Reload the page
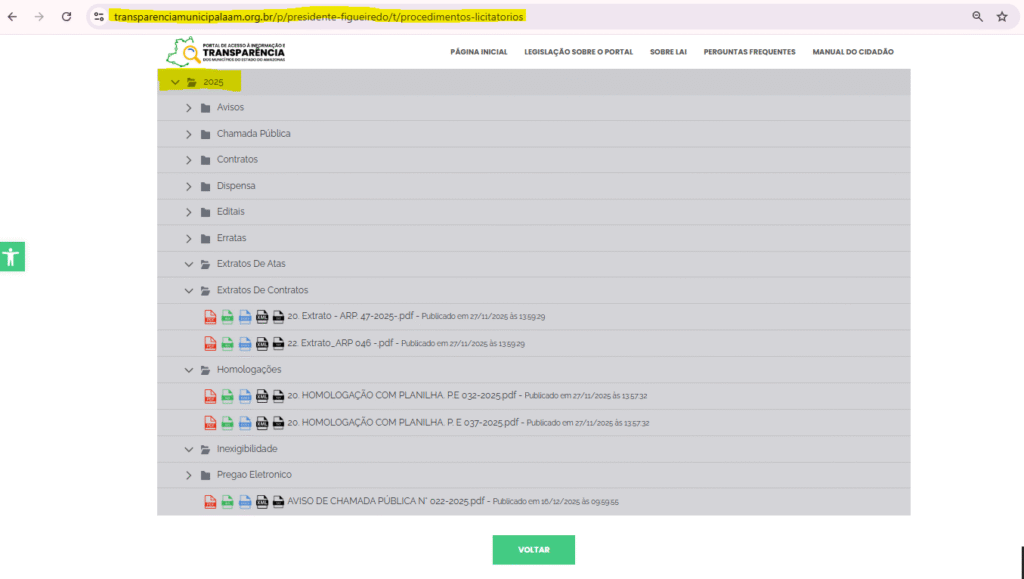Image resolution: width=1024 pixels, height=579 pixels. click(66, 17)
